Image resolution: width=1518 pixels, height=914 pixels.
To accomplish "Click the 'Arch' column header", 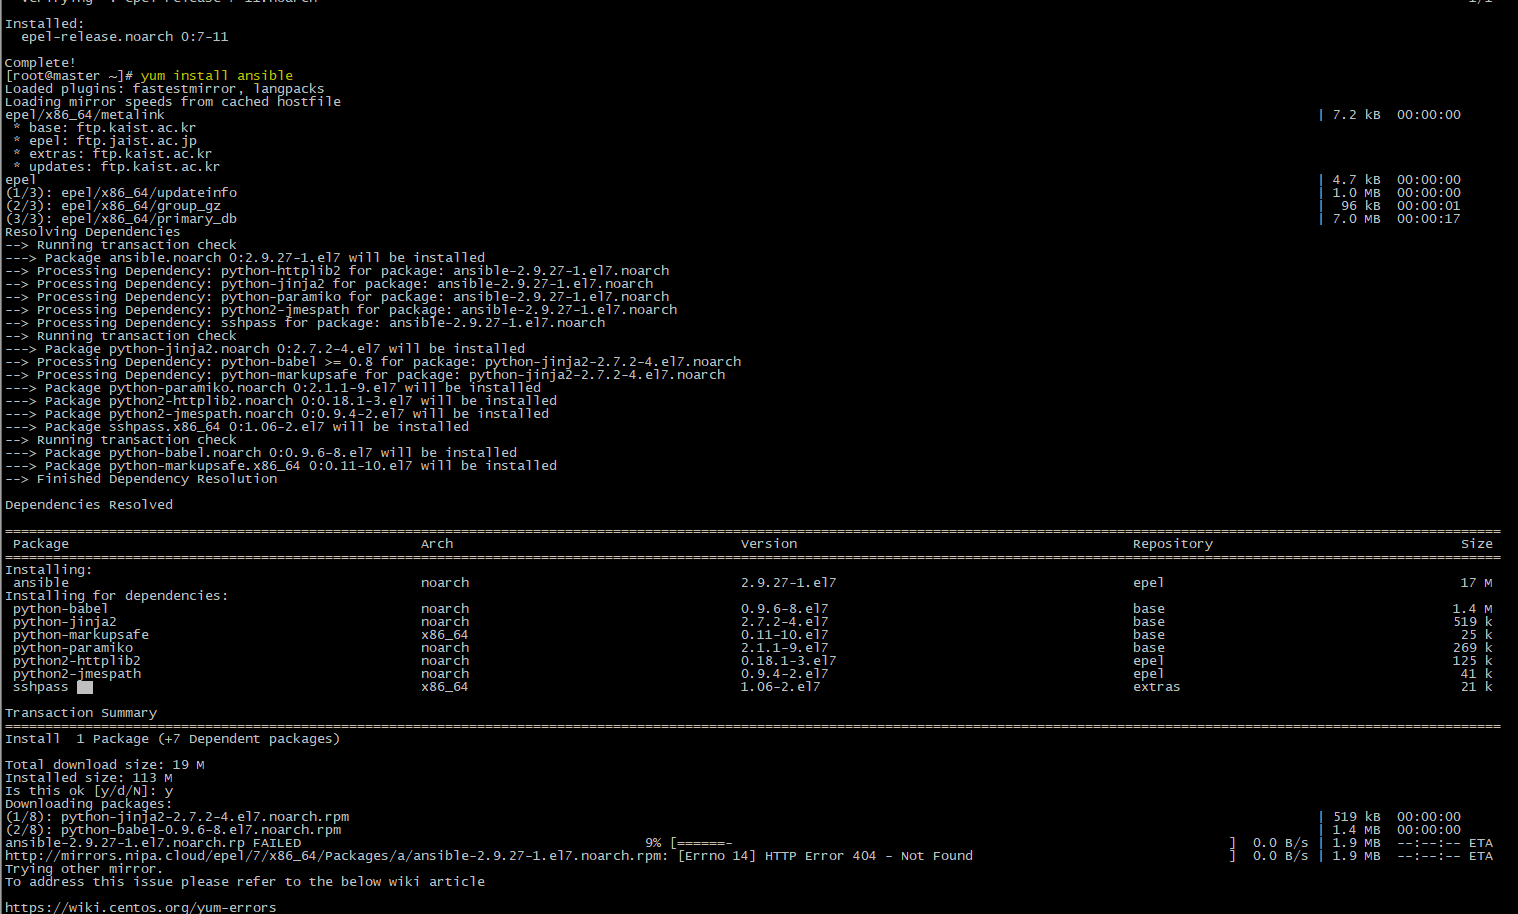I will pyautogui.click(x=437, y=544).
